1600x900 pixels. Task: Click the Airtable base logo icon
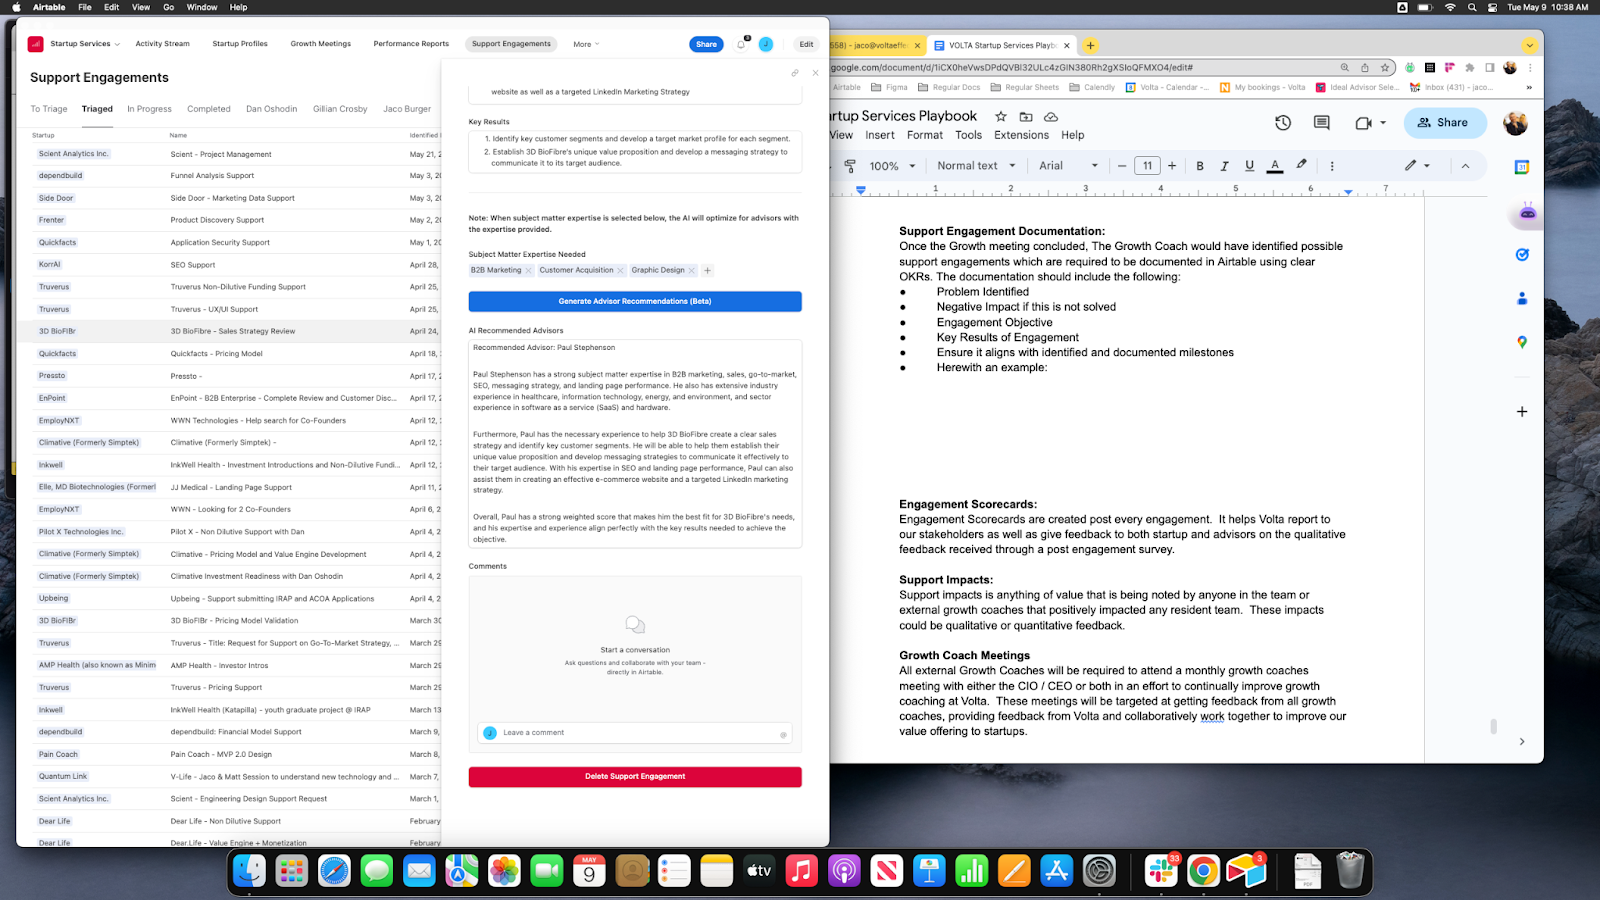[x=36, y=44]
